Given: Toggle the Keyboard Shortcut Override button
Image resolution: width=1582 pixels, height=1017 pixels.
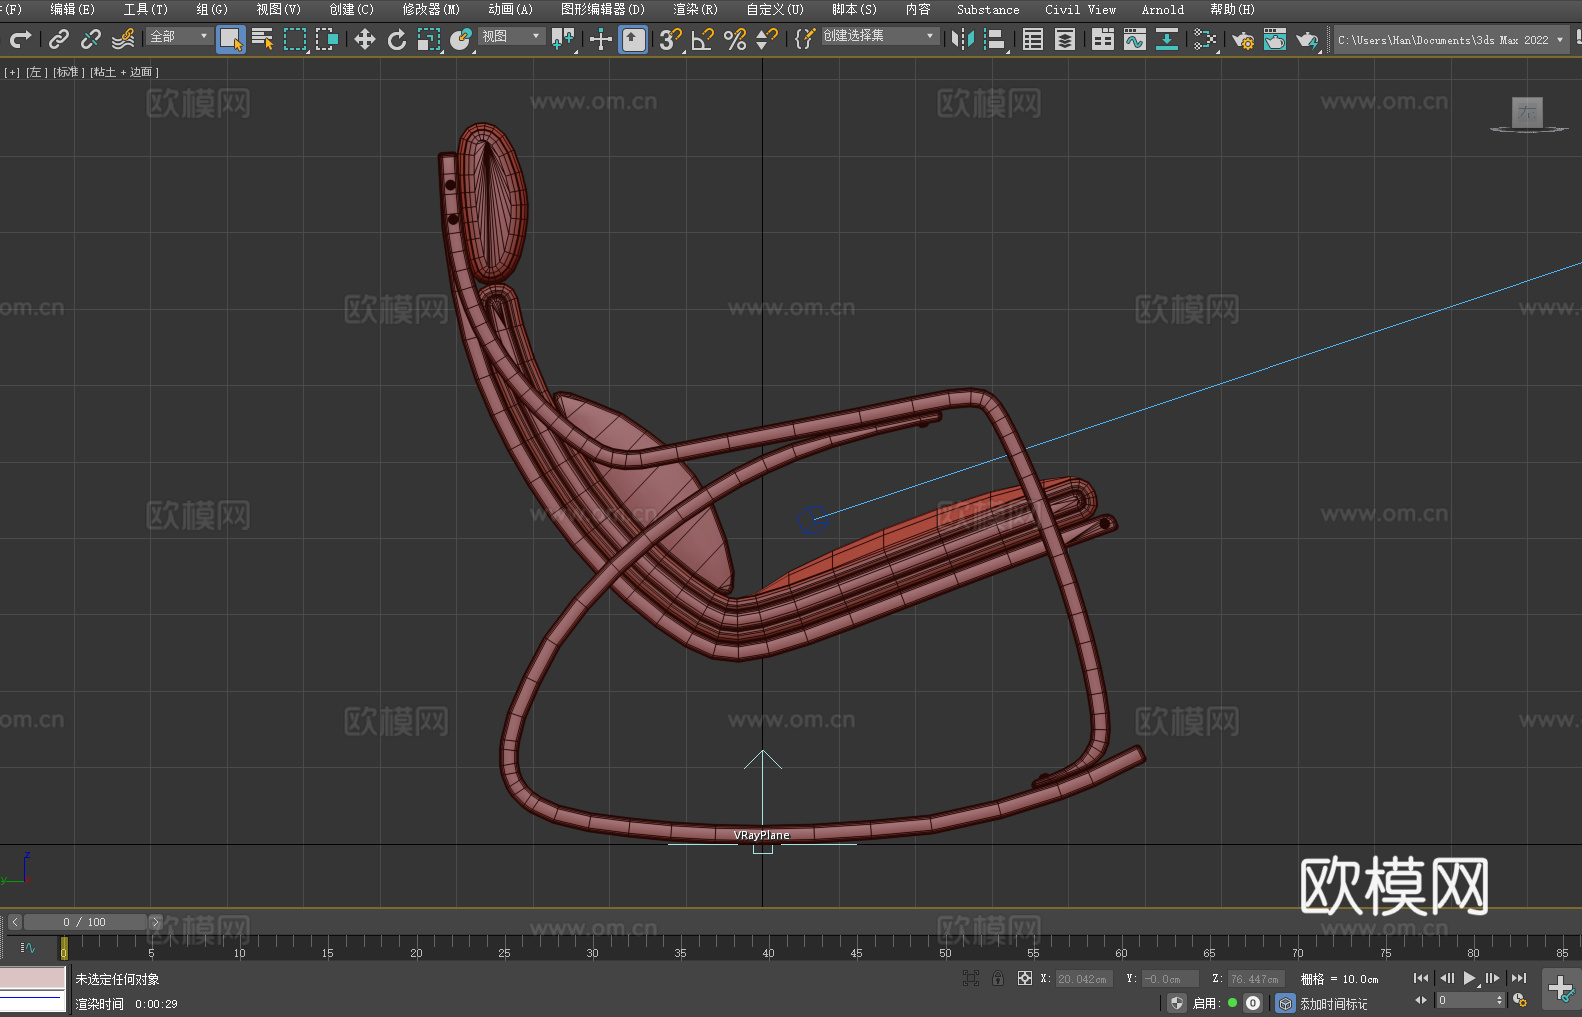Looking at the screenshot, I should tap(633, 39).
